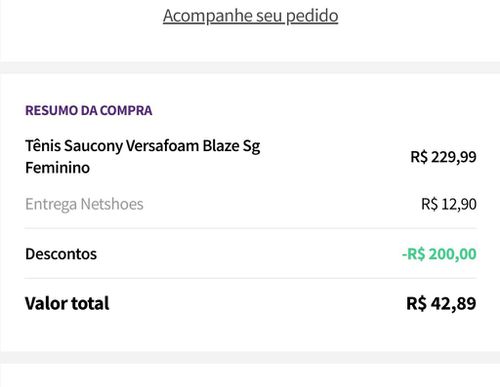Select the R$ 229,99 product price
The height and width of the screenshot is (387, 500).
[443, 157]
